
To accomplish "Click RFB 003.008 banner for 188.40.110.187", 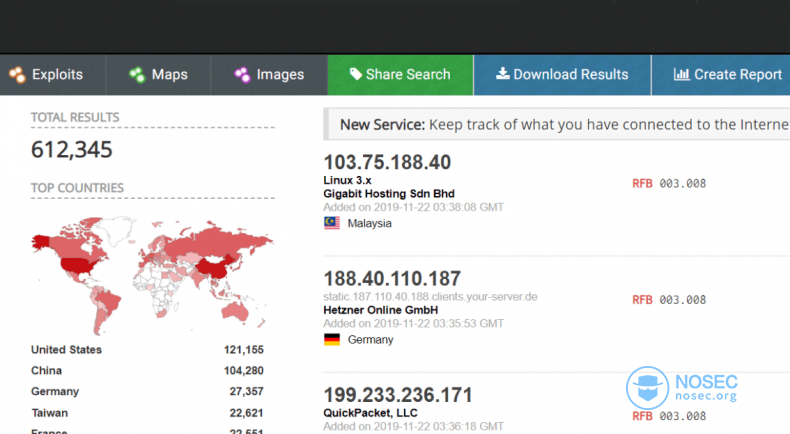I will (x=669, y=300).
